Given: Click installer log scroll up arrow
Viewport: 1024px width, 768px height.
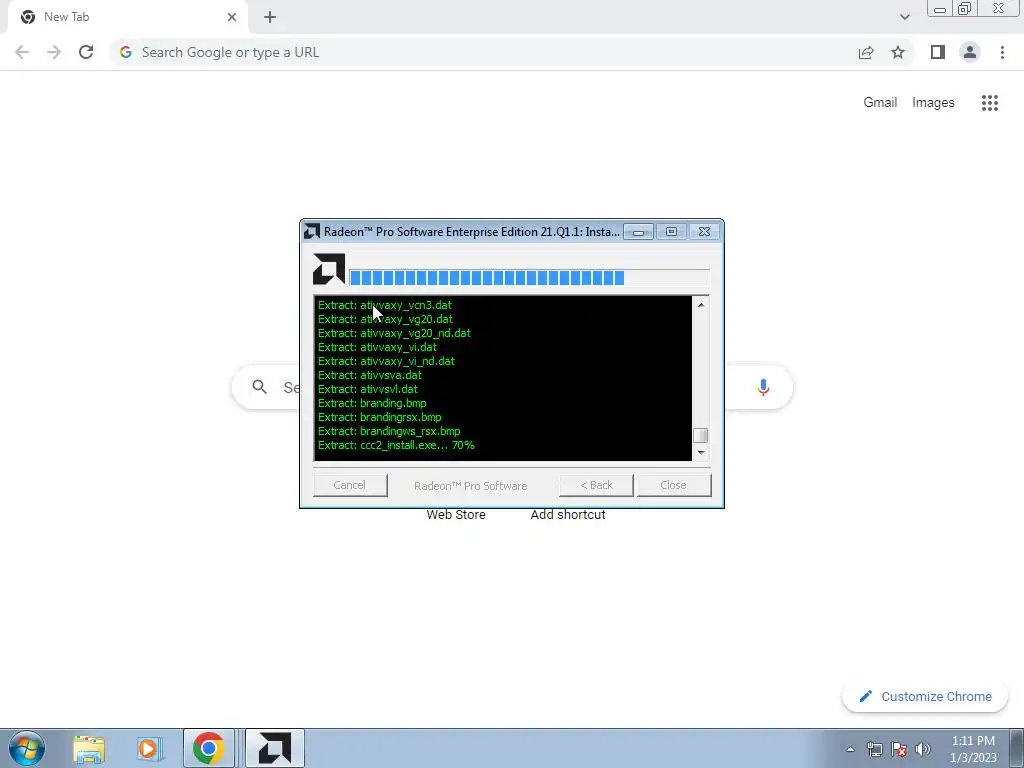Looking at the screenshot, I should 701,304.
